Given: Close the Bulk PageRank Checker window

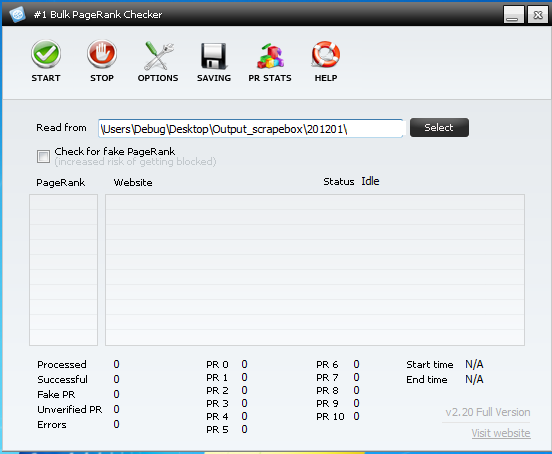Looking at the screenshot, I should 538,15.
